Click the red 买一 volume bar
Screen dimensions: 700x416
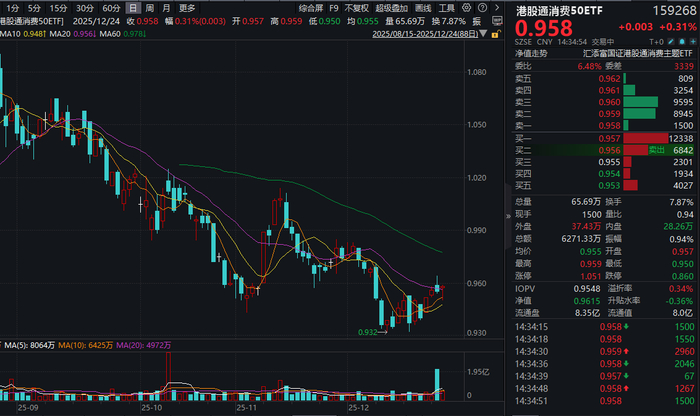(646, 138)
